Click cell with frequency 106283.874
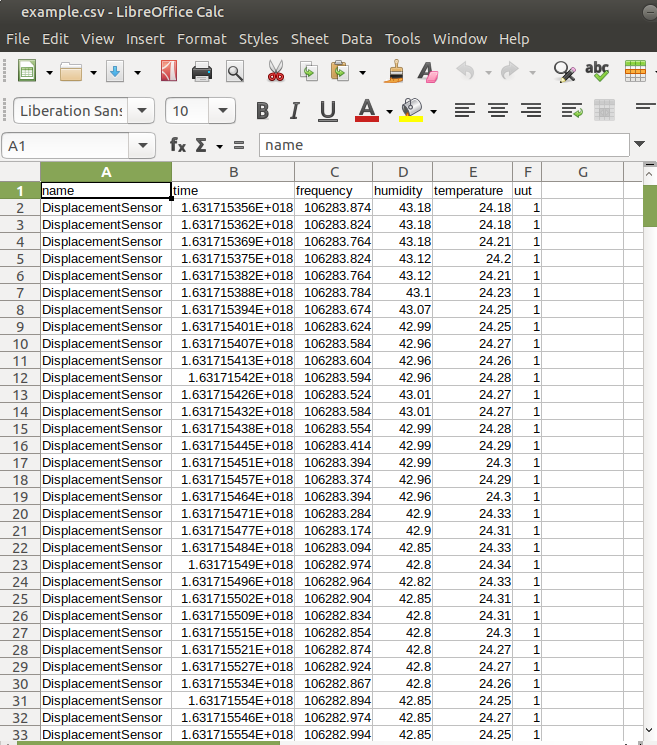657x745 pixels. point(334,208)
